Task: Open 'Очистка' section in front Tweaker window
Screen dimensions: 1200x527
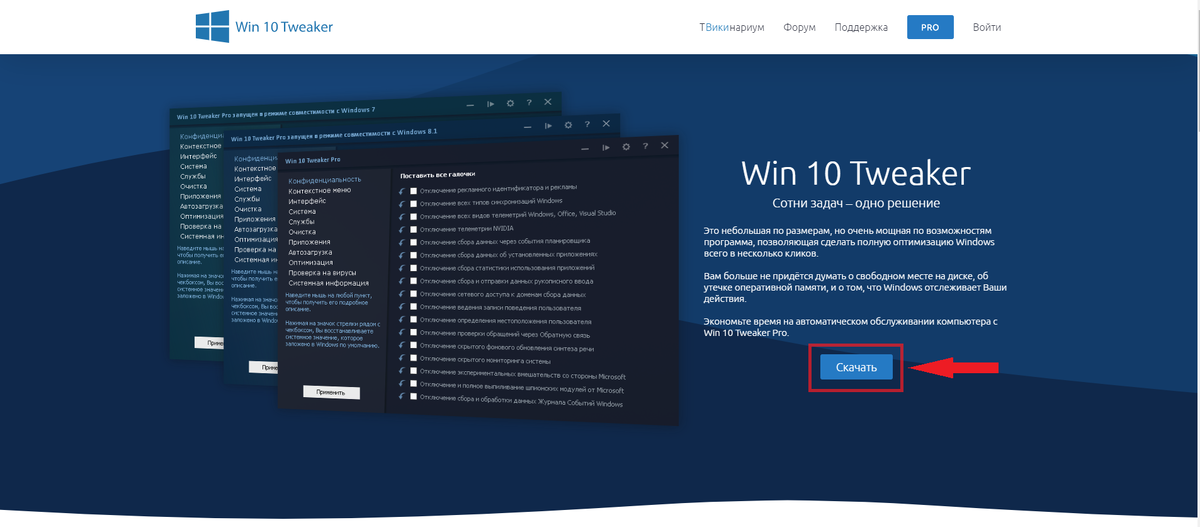Action: pos(303,231)
